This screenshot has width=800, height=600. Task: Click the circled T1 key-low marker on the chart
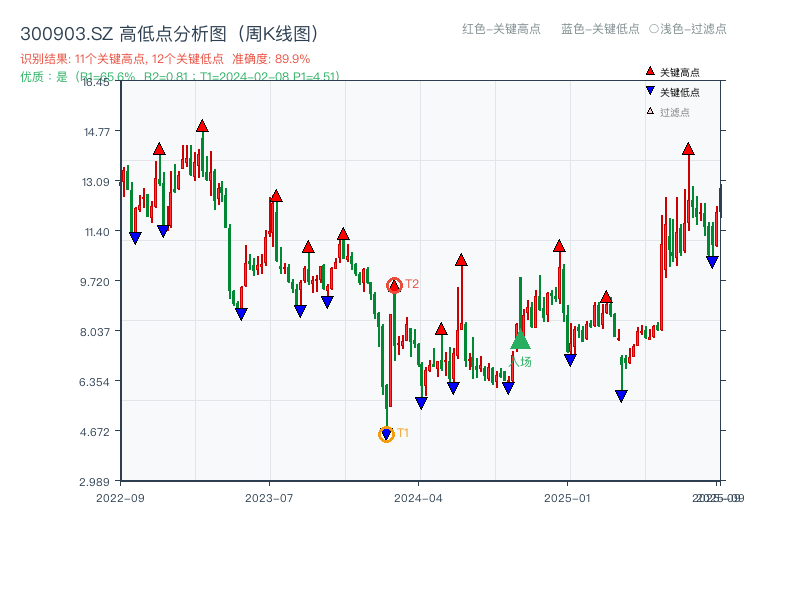[385, 433]
